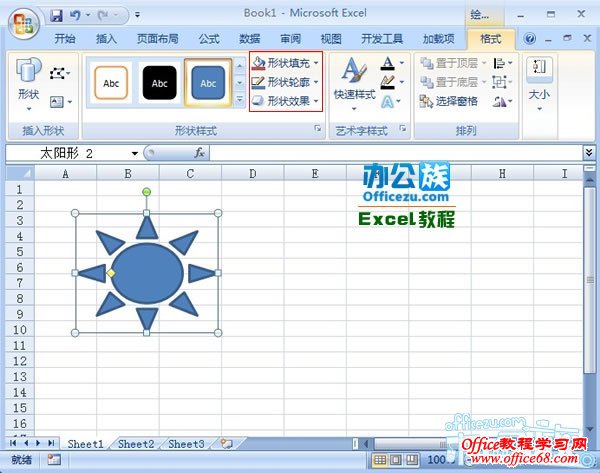Open the 形状样式 dialog launcher
The width and height of the screenshot is (600, 473).
pos(318,129)
